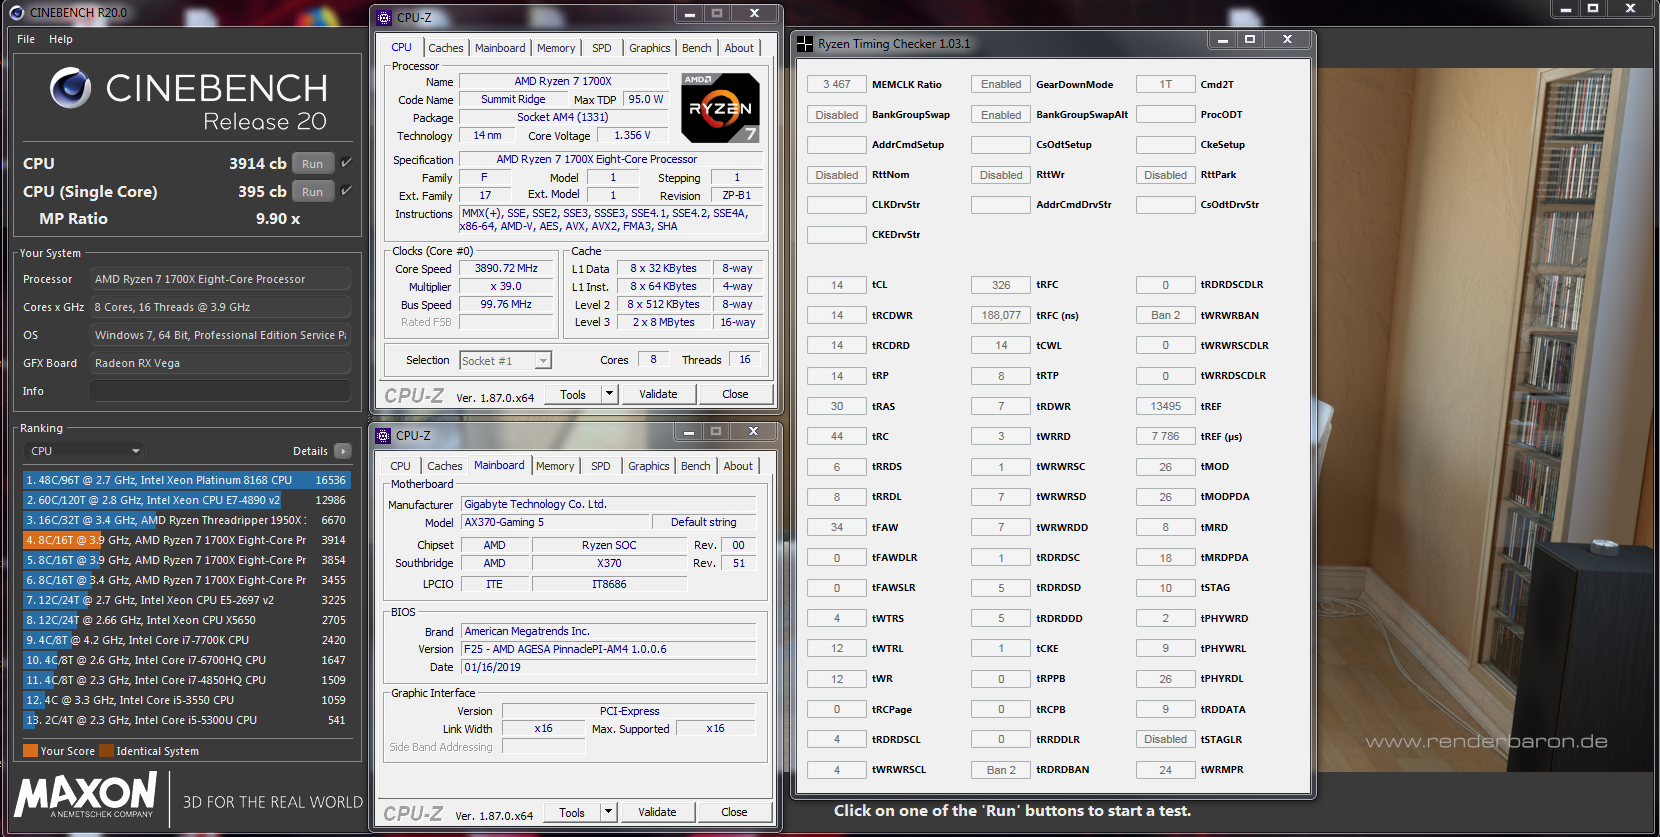Click the top CPU-Z window title icon
The height and width of the screenshot is (837, 1660).
(x=384, y=17)
